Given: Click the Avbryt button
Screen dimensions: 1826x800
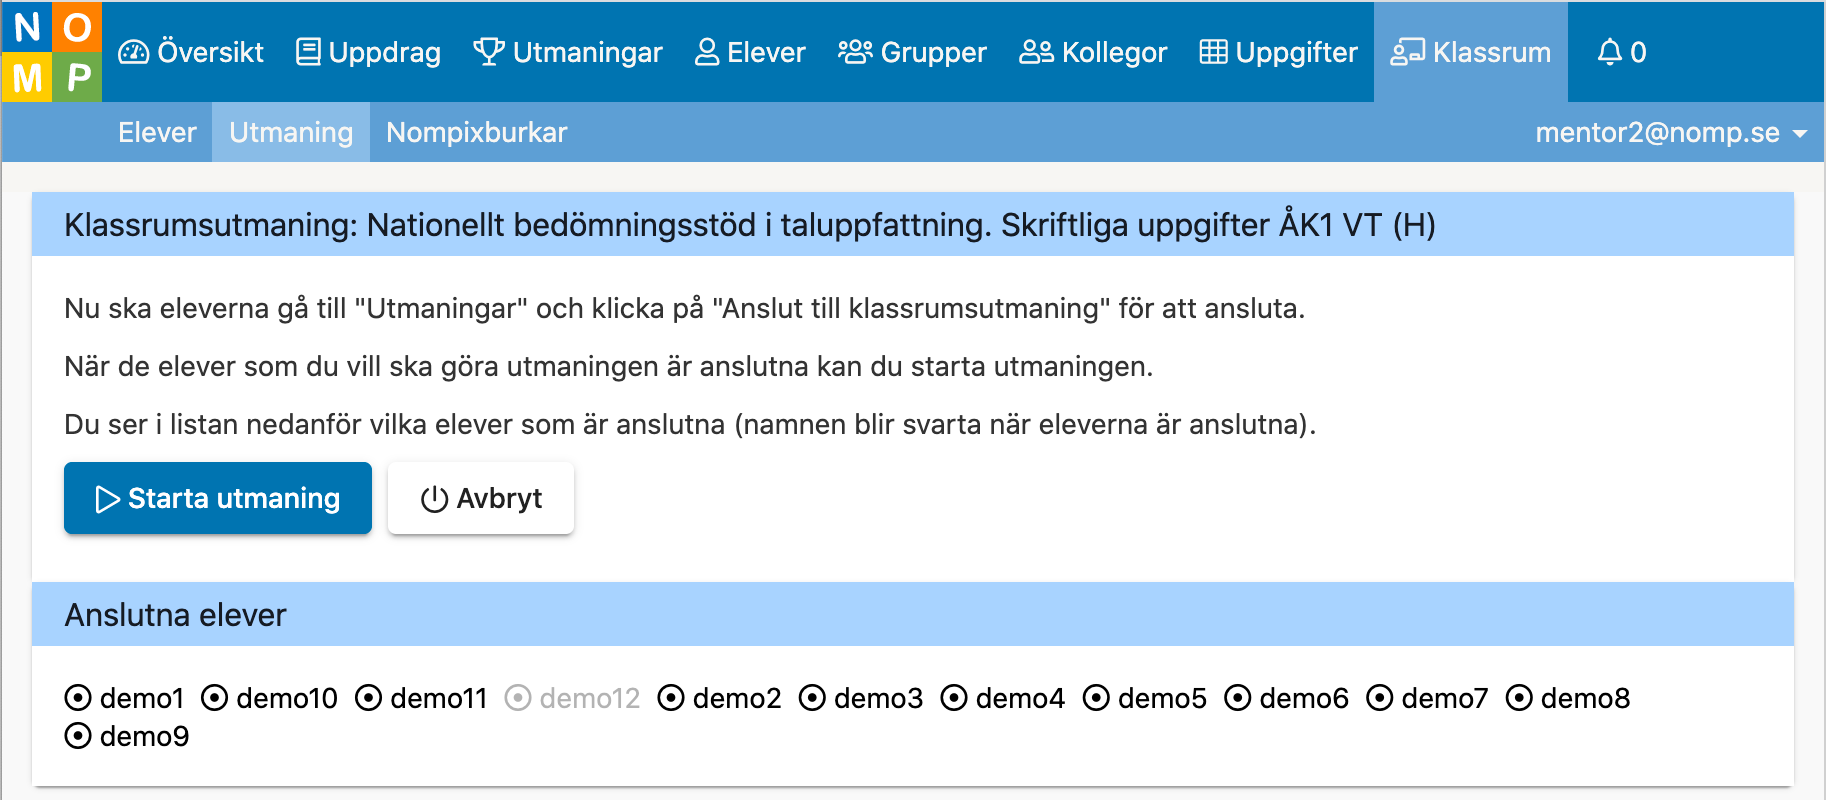Looking at the screenshot, I should [481, 498].
